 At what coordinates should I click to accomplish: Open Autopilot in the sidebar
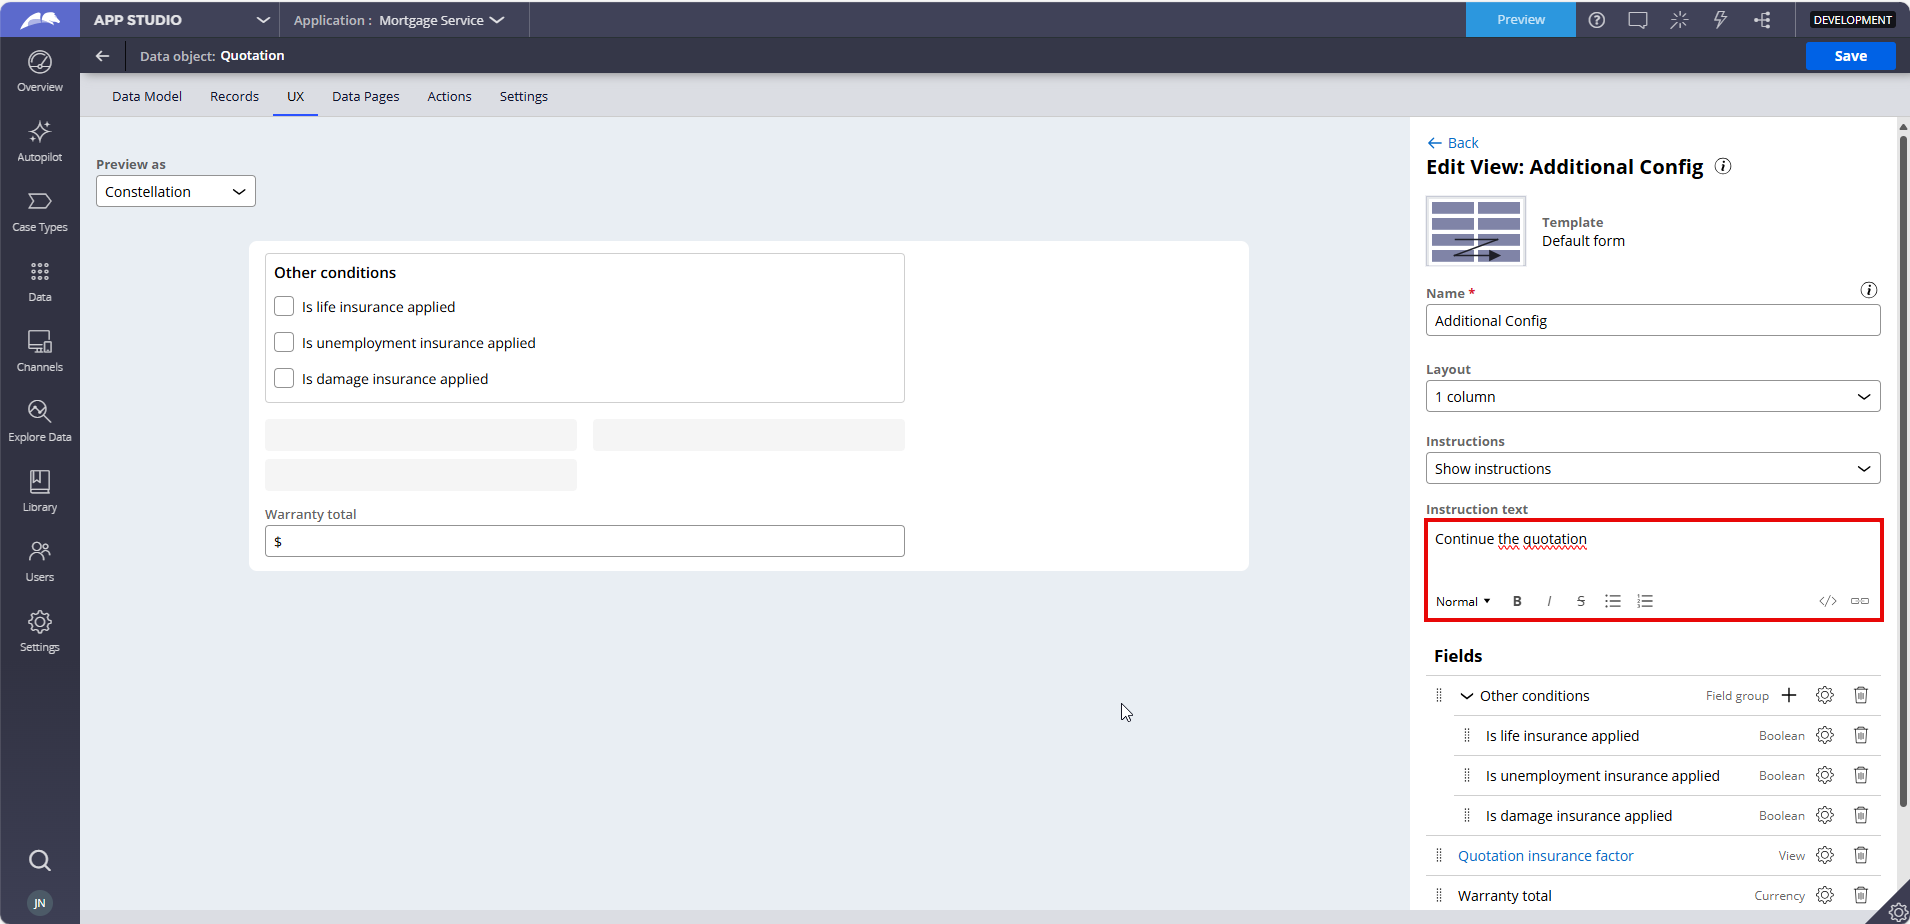(40, 142)
